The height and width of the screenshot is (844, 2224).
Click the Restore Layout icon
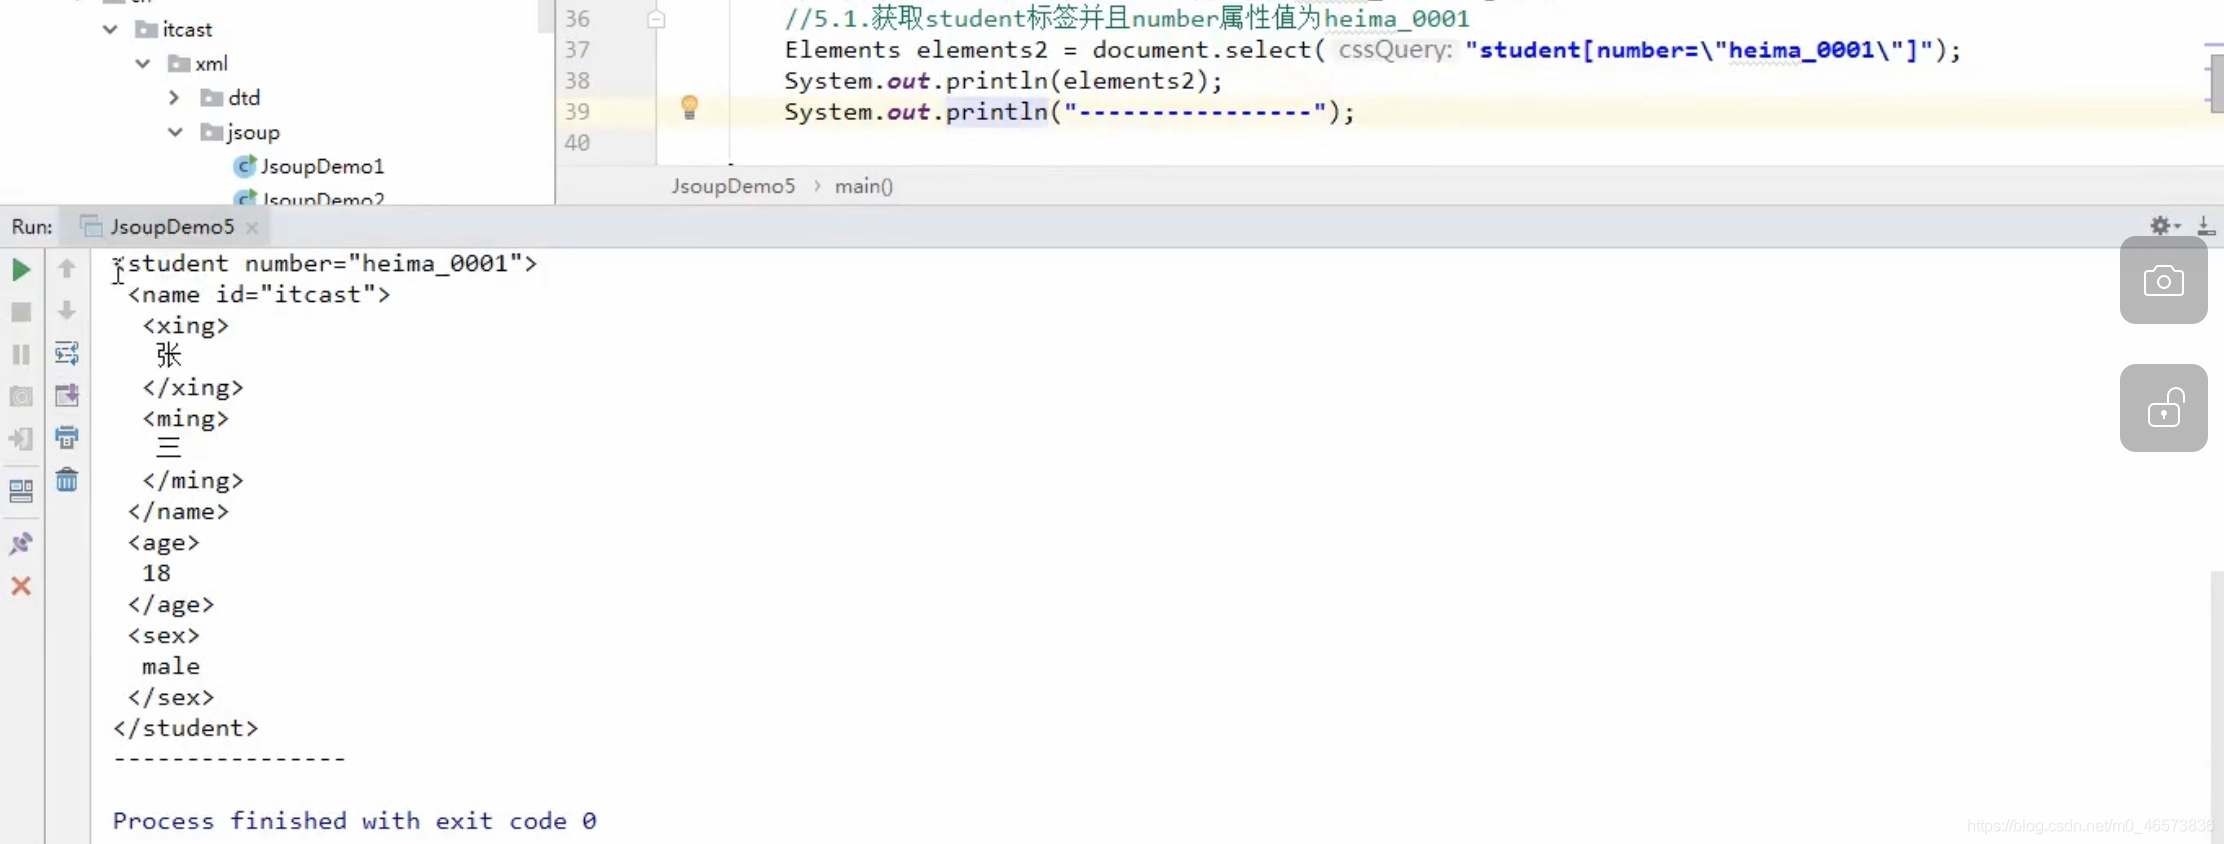pos(21,491)
